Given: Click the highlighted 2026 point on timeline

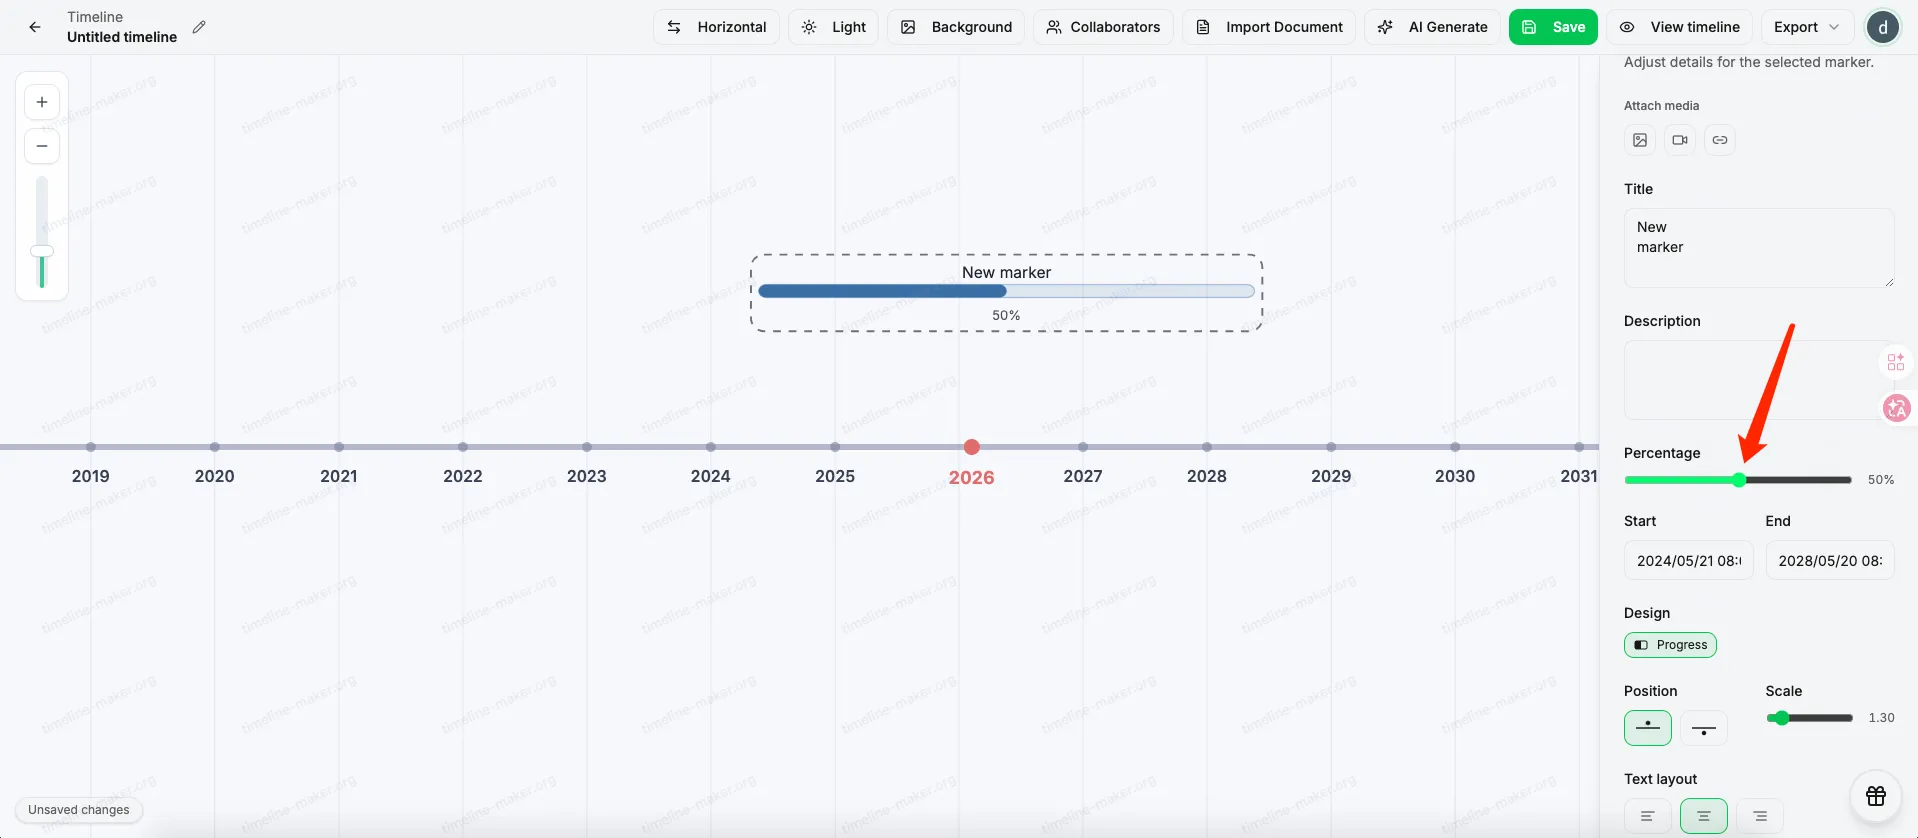Looking at the screenshot, I should [971, 447].
